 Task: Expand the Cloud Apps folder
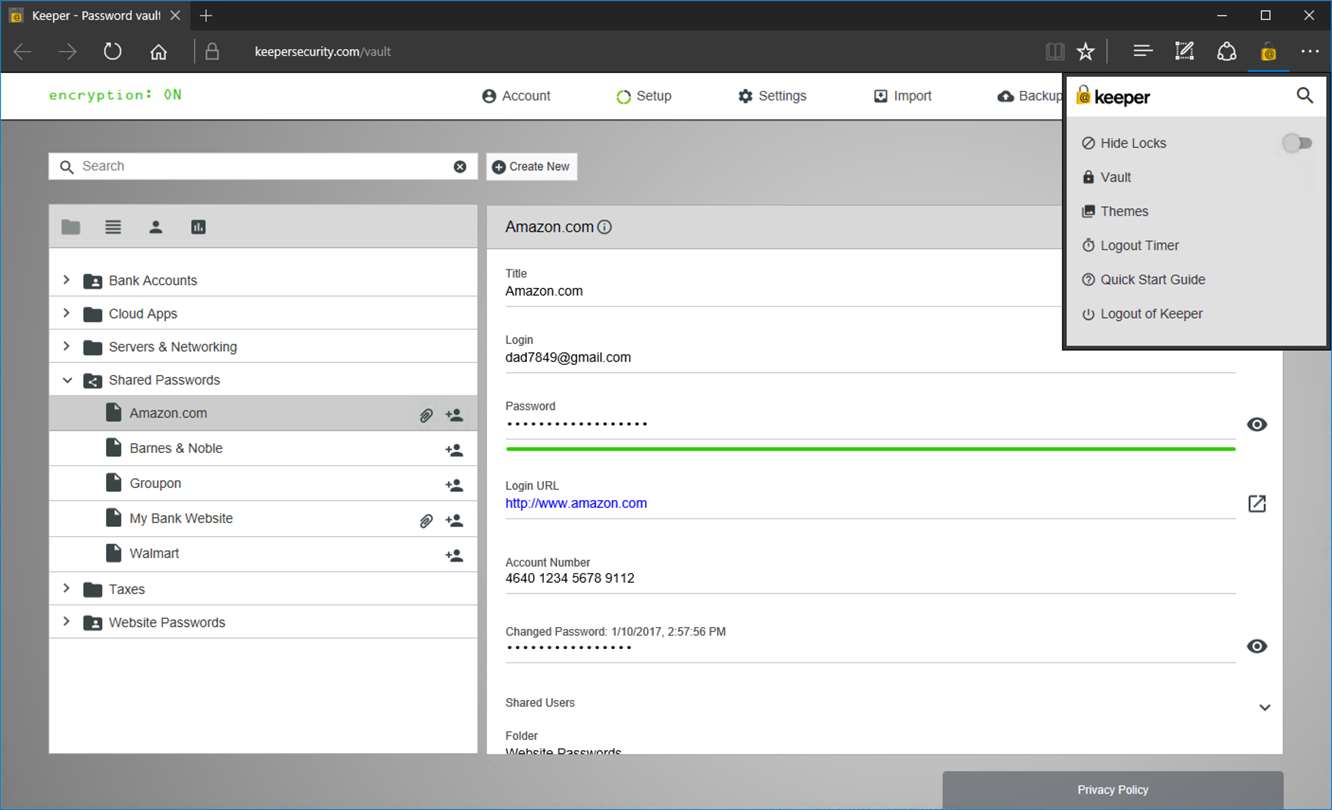pos(67,313)
